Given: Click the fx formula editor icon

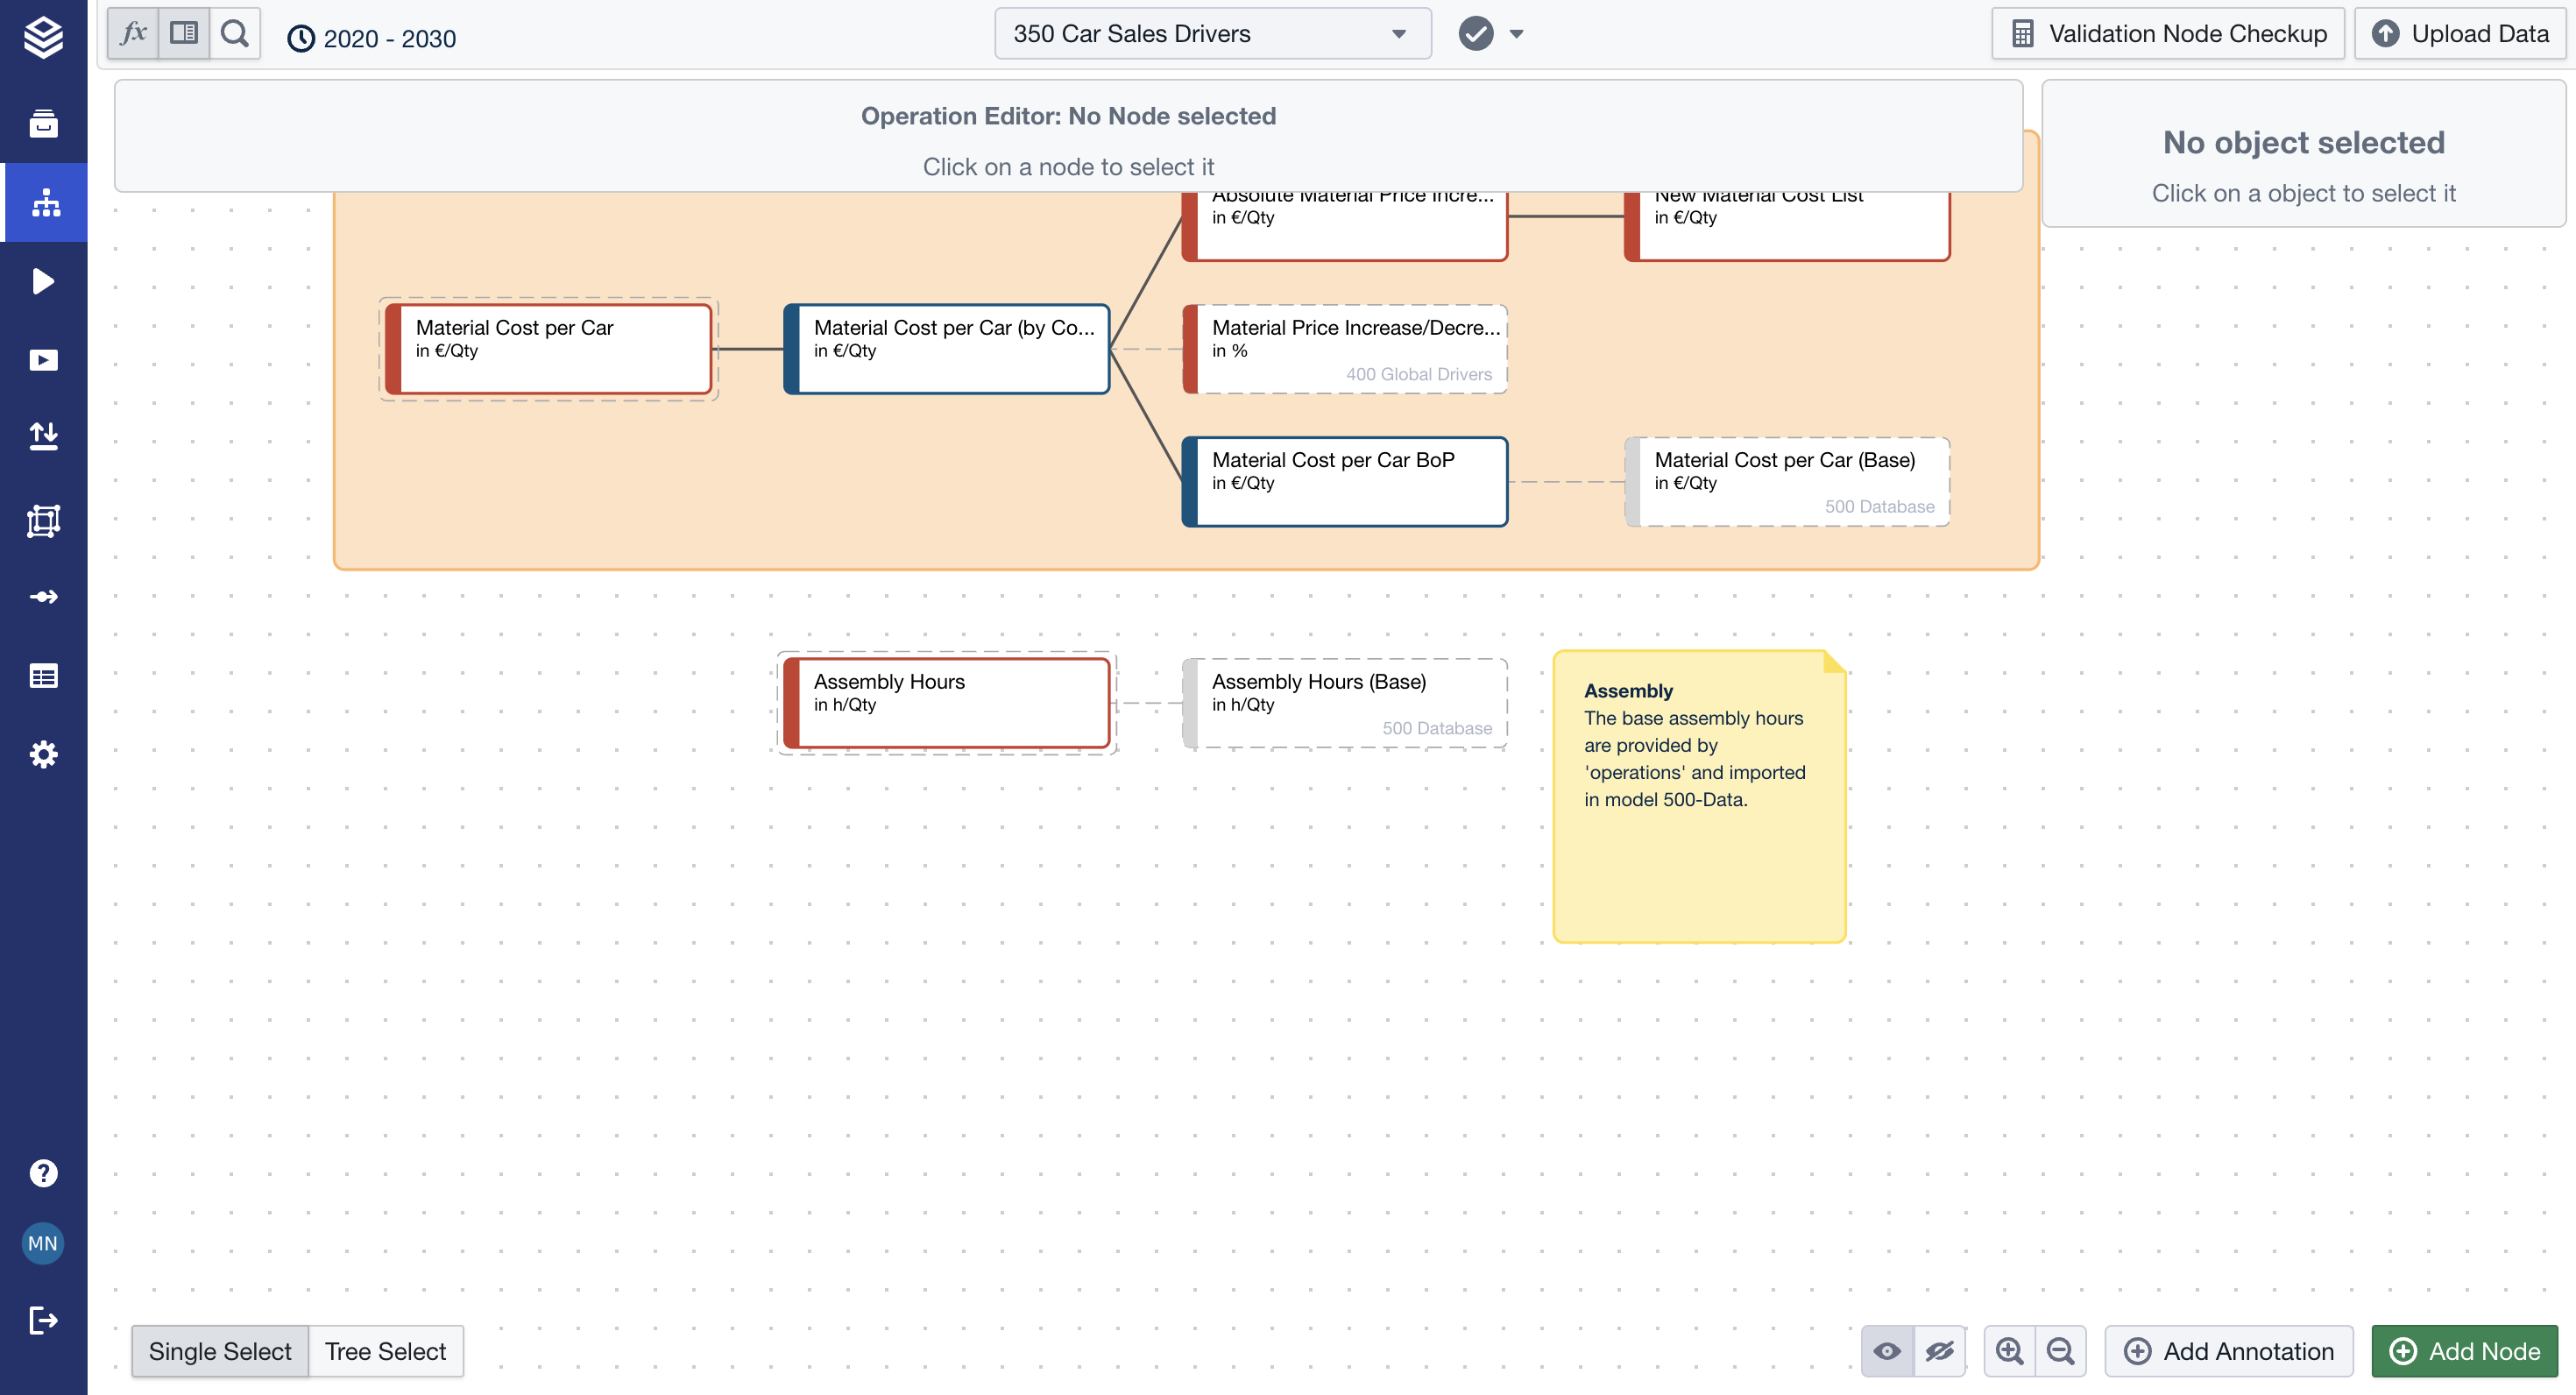Looking at the screenshot, I should [x=133, y=33].
